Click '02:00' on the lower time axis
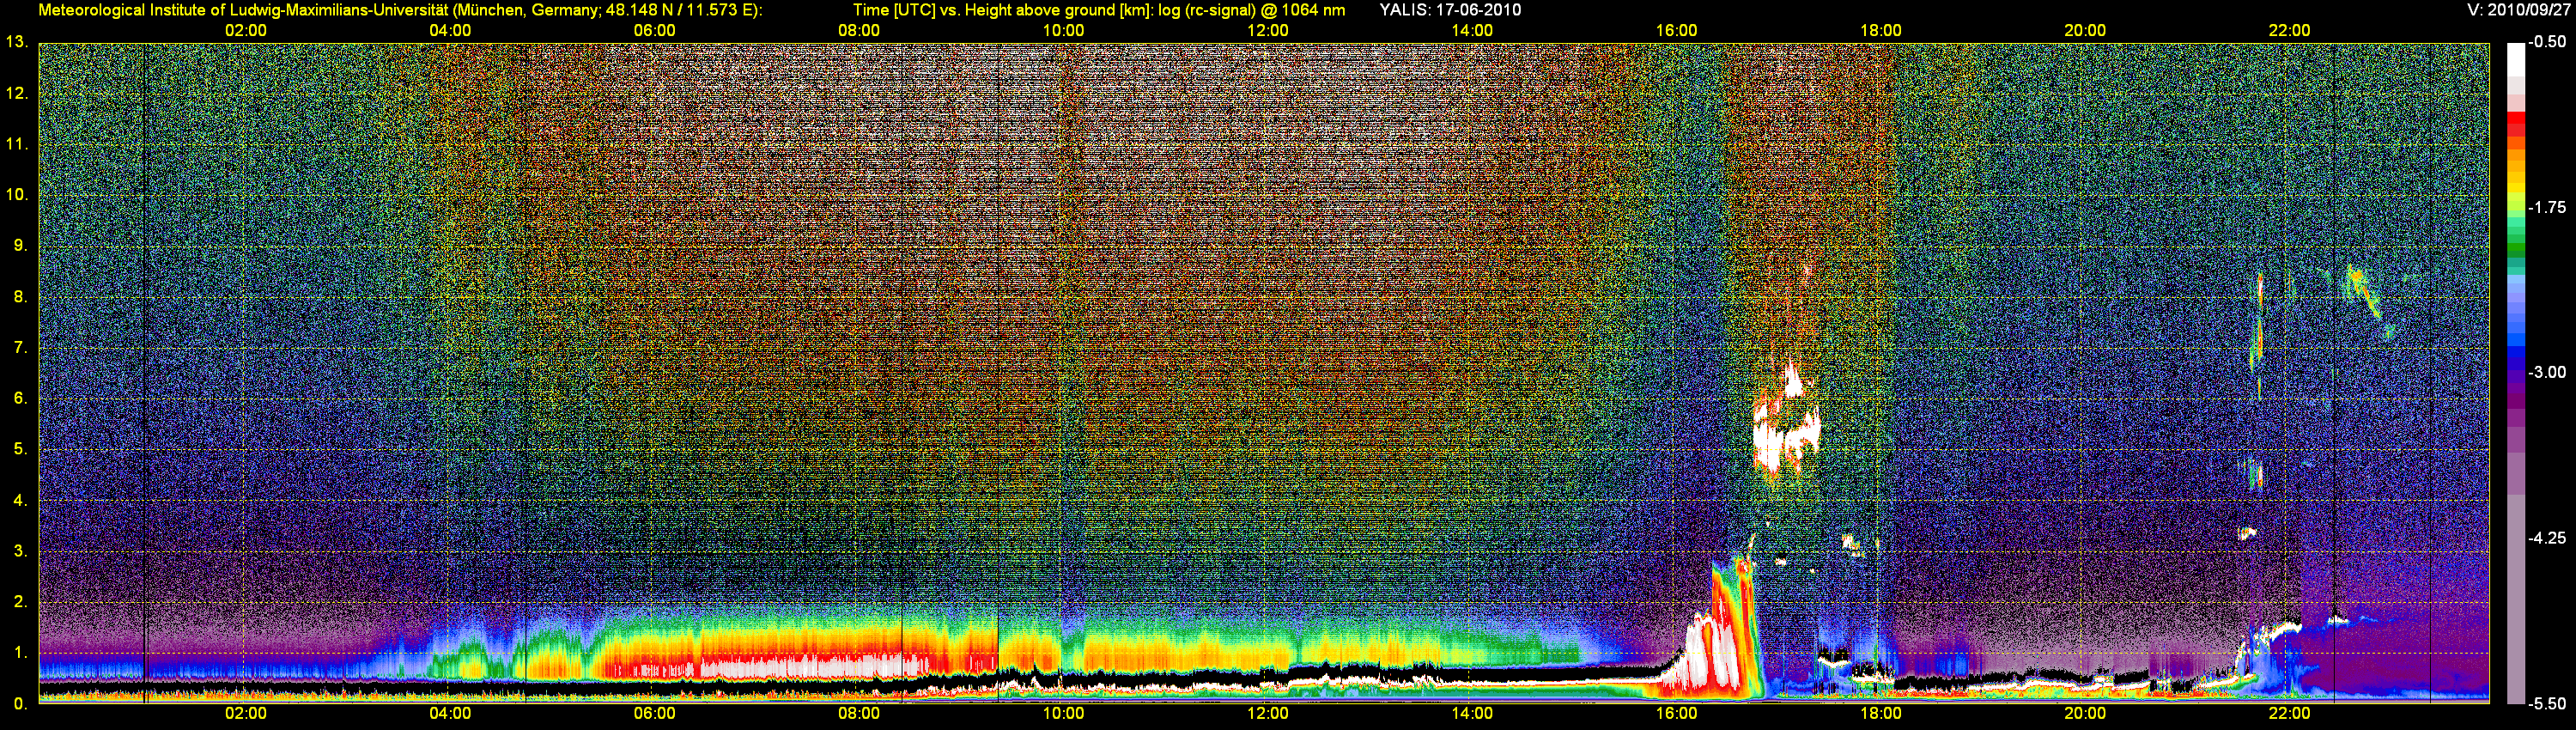The height and width of the screenshot is (730, 2576). (x=246, y=713)
